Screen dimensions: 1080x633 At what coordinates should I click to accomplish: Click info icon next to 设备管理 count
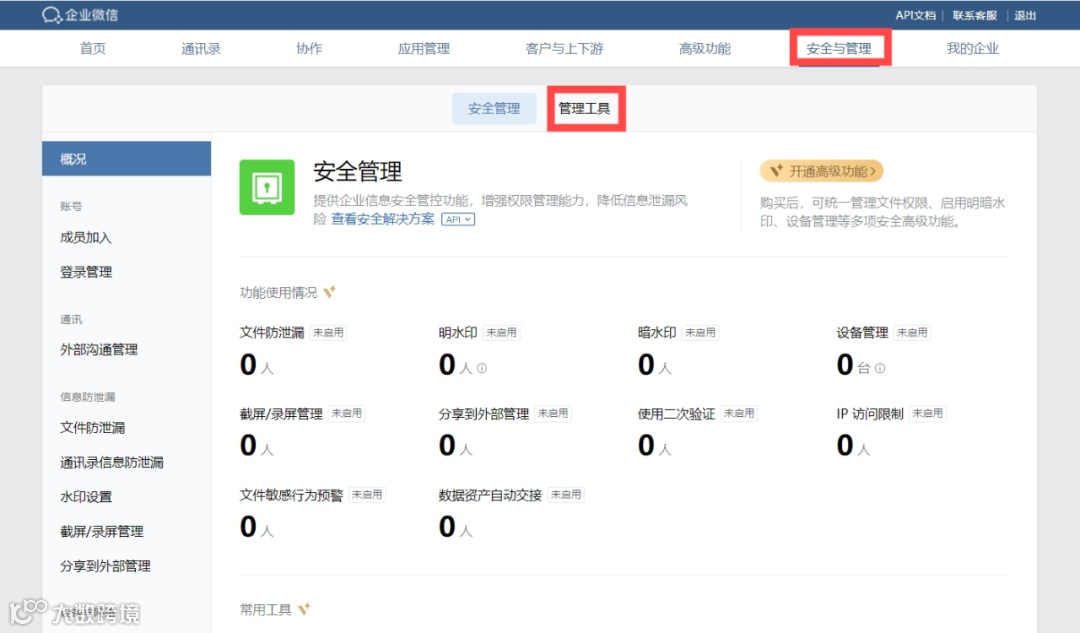(x=880, y=369)
